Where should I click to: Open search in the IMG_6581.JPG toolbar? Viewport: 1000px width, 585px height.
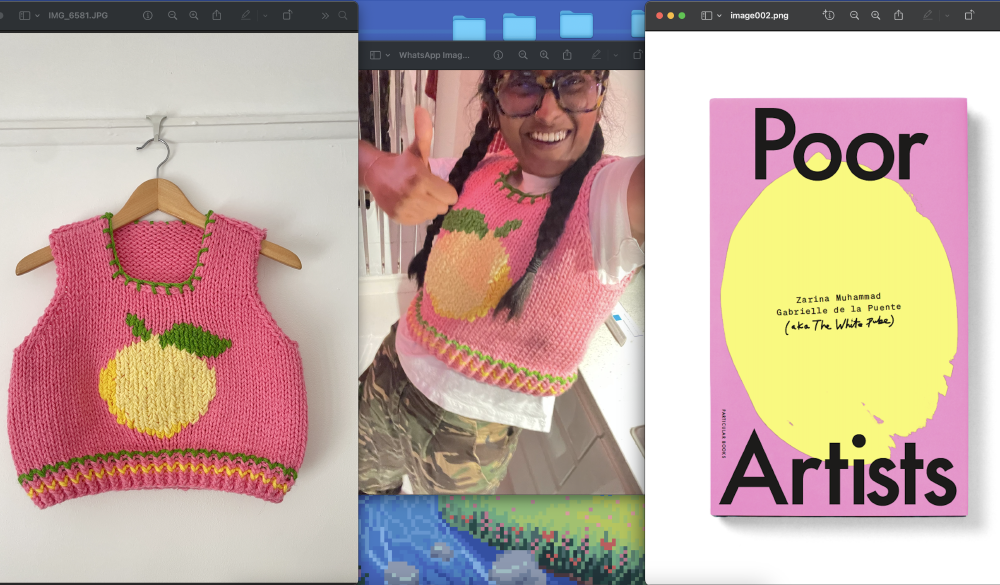341,15
